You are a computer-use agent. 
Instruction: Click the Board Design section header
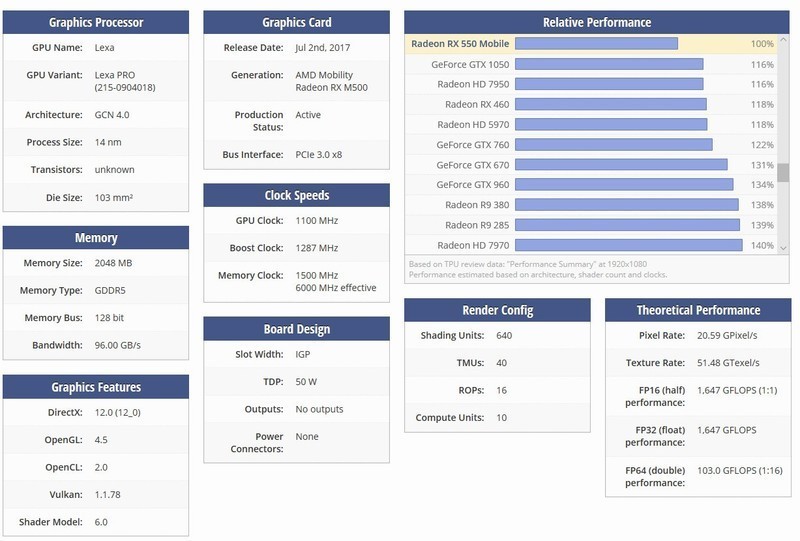[296, 329]
